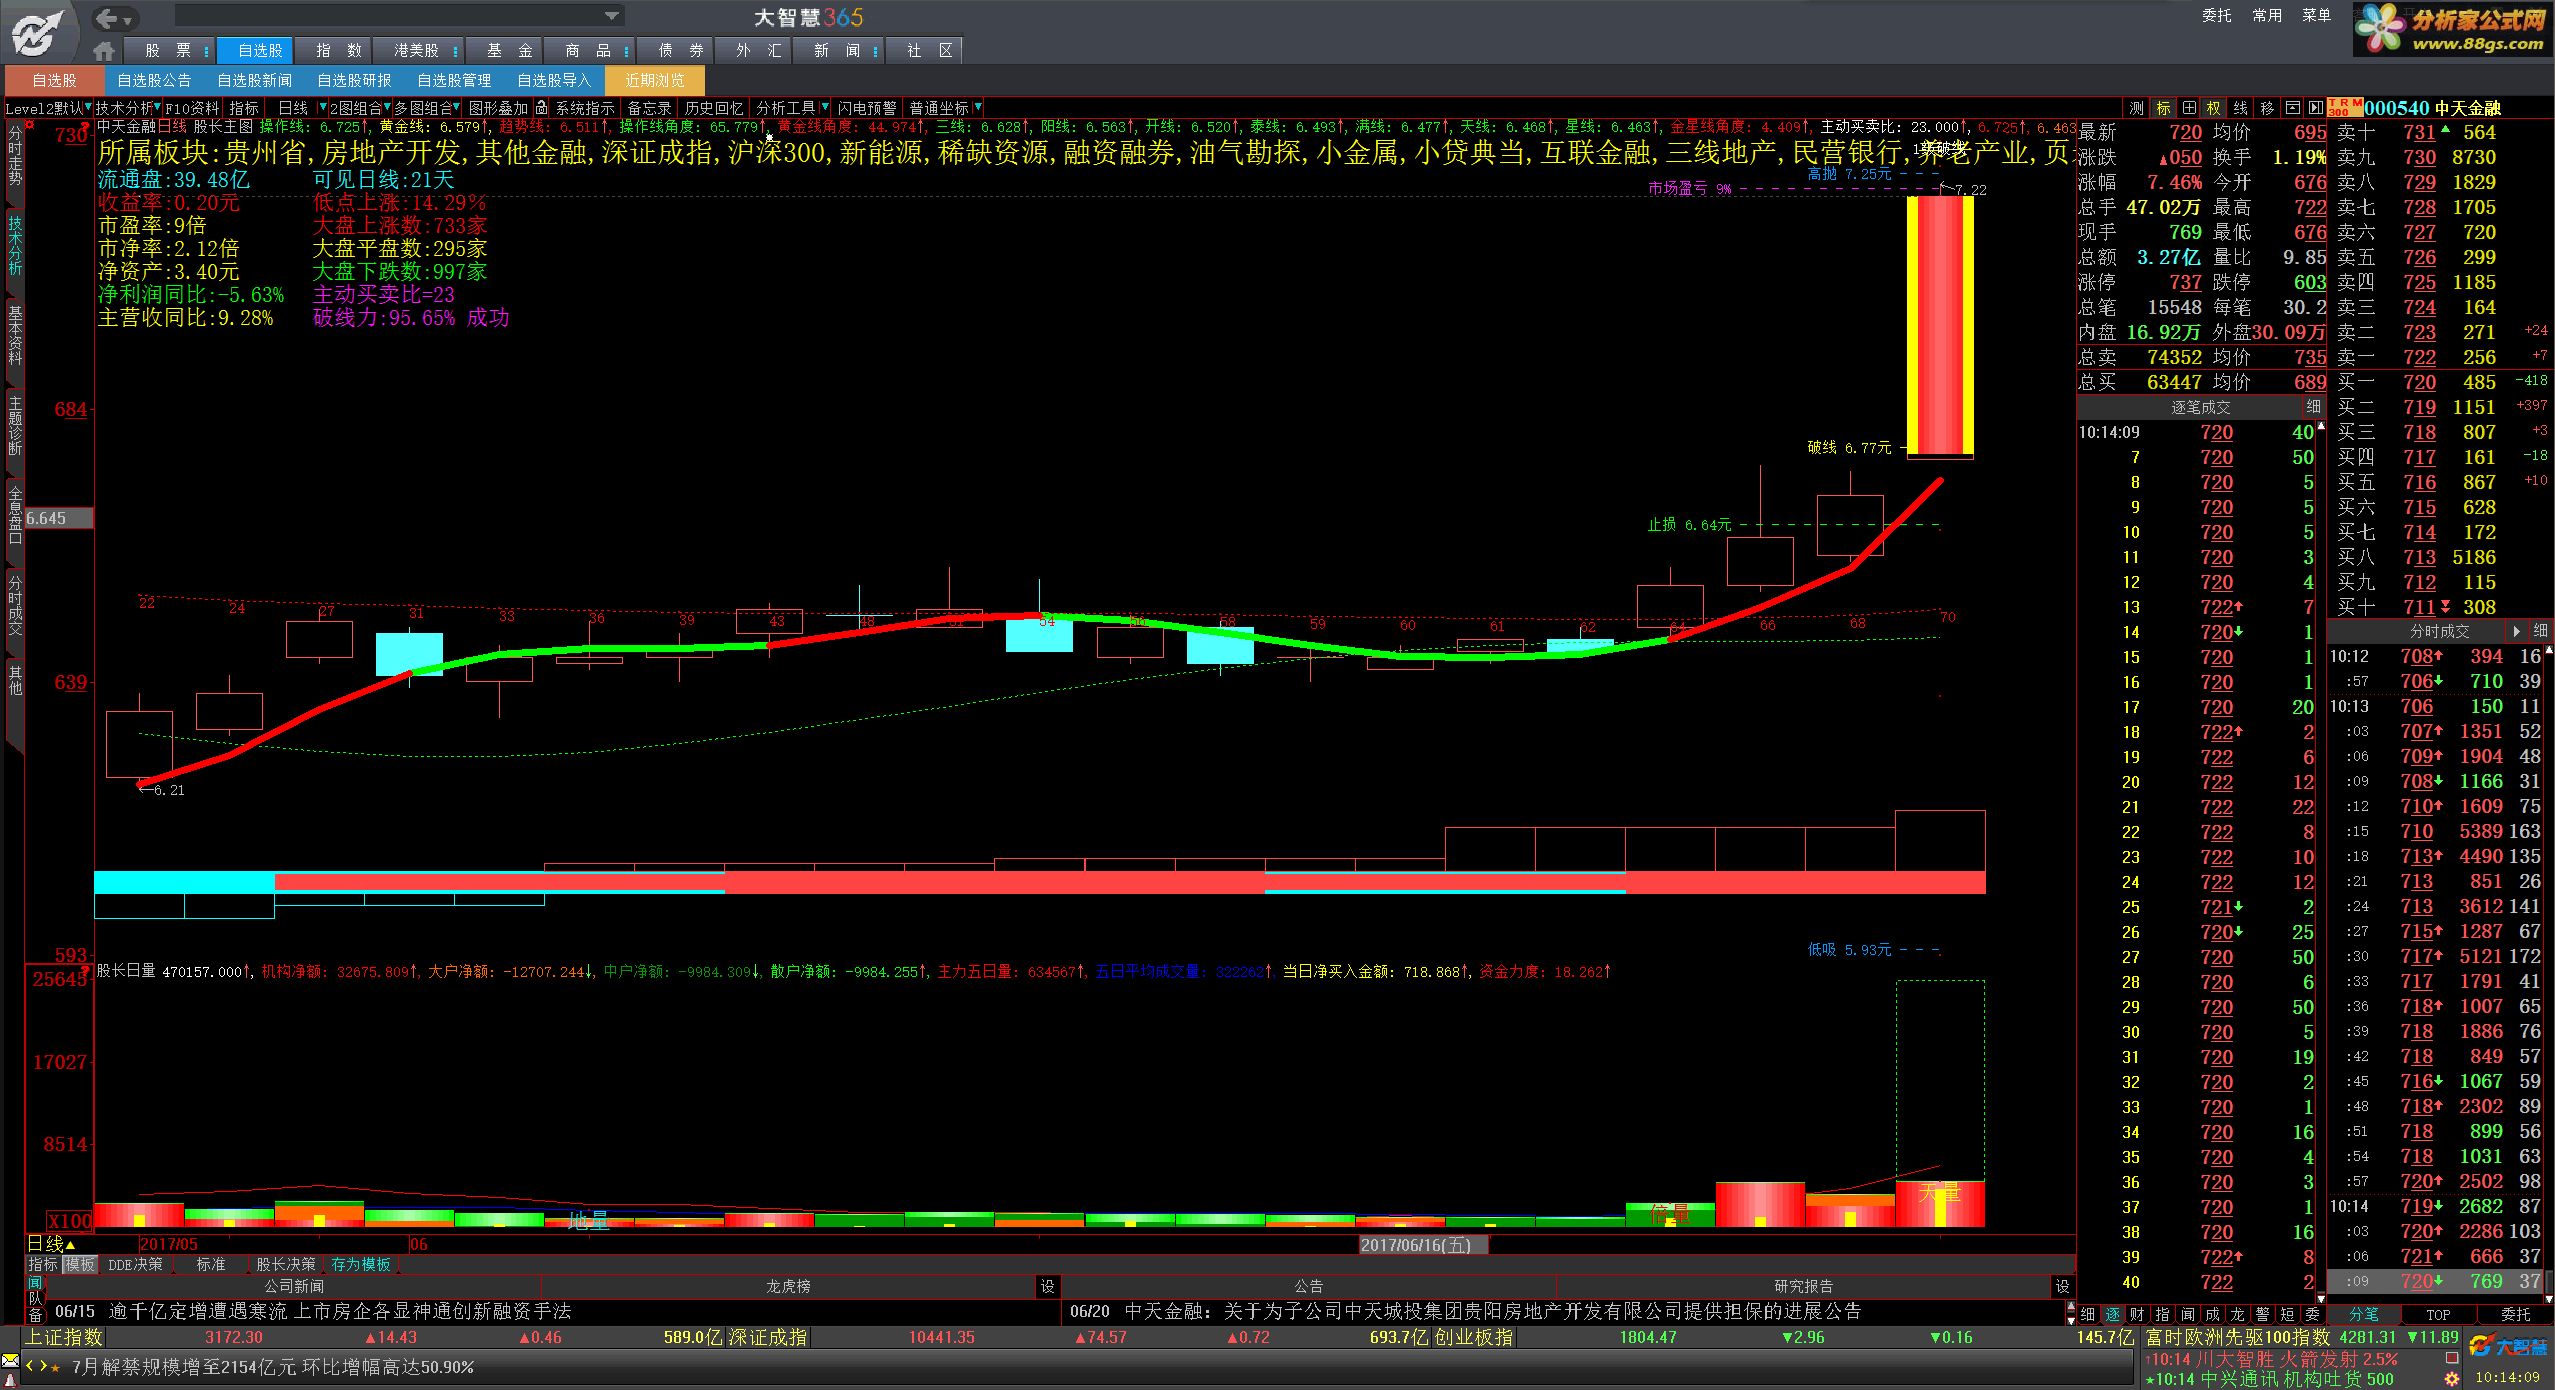
Task: Expand the 分析工具 dropdown
Action: (x=825, y=107)
